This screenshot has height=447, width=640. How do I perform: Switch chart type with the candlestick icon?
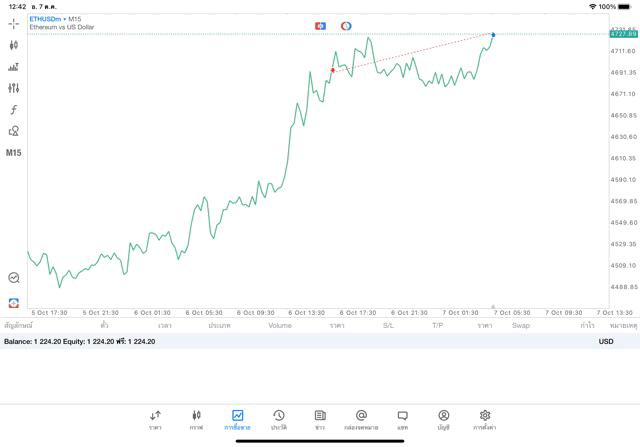(x=14, y=45)
